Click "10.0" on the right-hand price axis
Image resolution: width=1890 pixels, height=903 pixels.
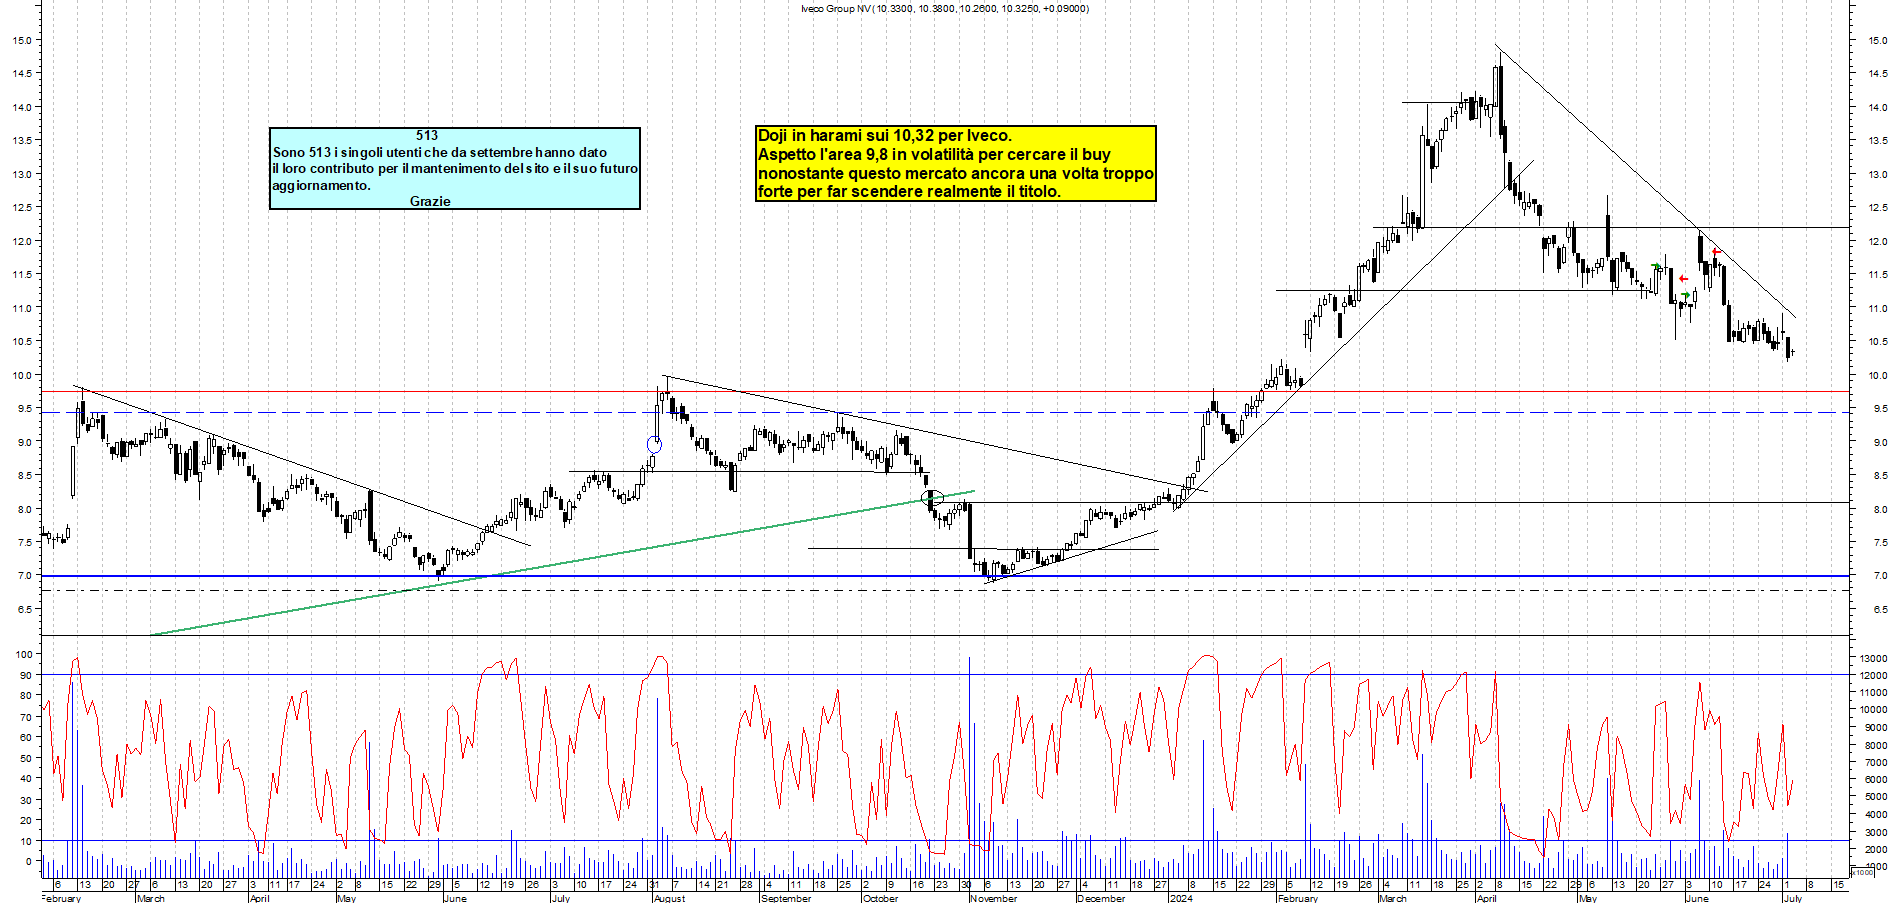point(1877,376)
